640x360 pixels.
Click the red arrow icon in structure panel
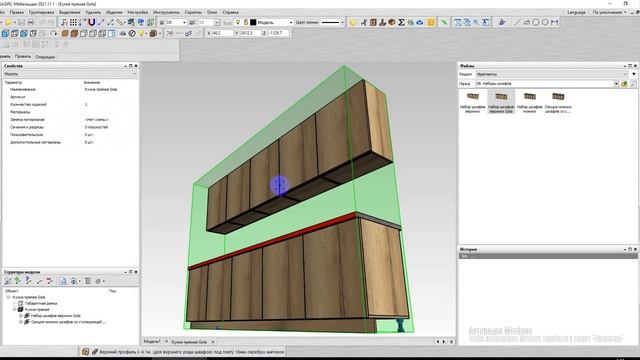[x=49, y=281]
